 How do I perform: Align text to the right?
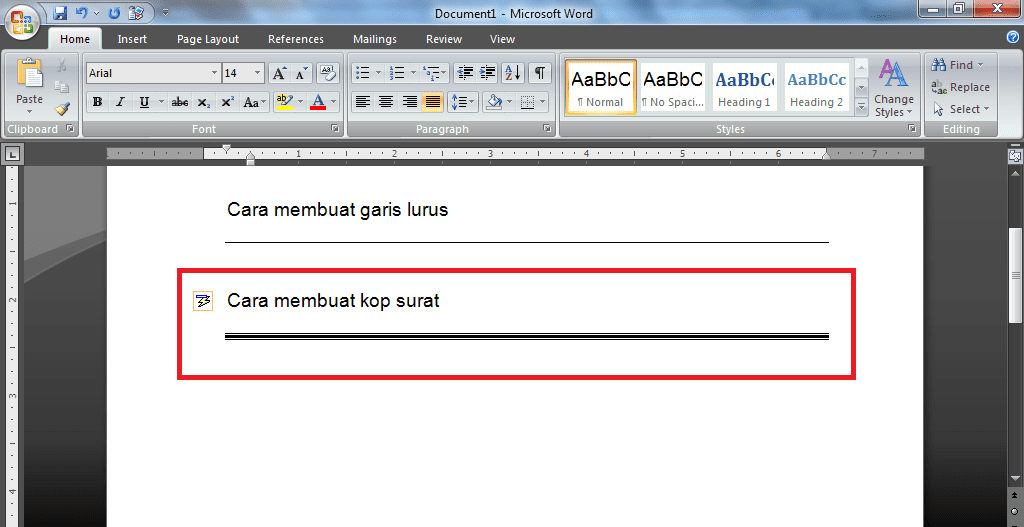(x=409, y=102)
